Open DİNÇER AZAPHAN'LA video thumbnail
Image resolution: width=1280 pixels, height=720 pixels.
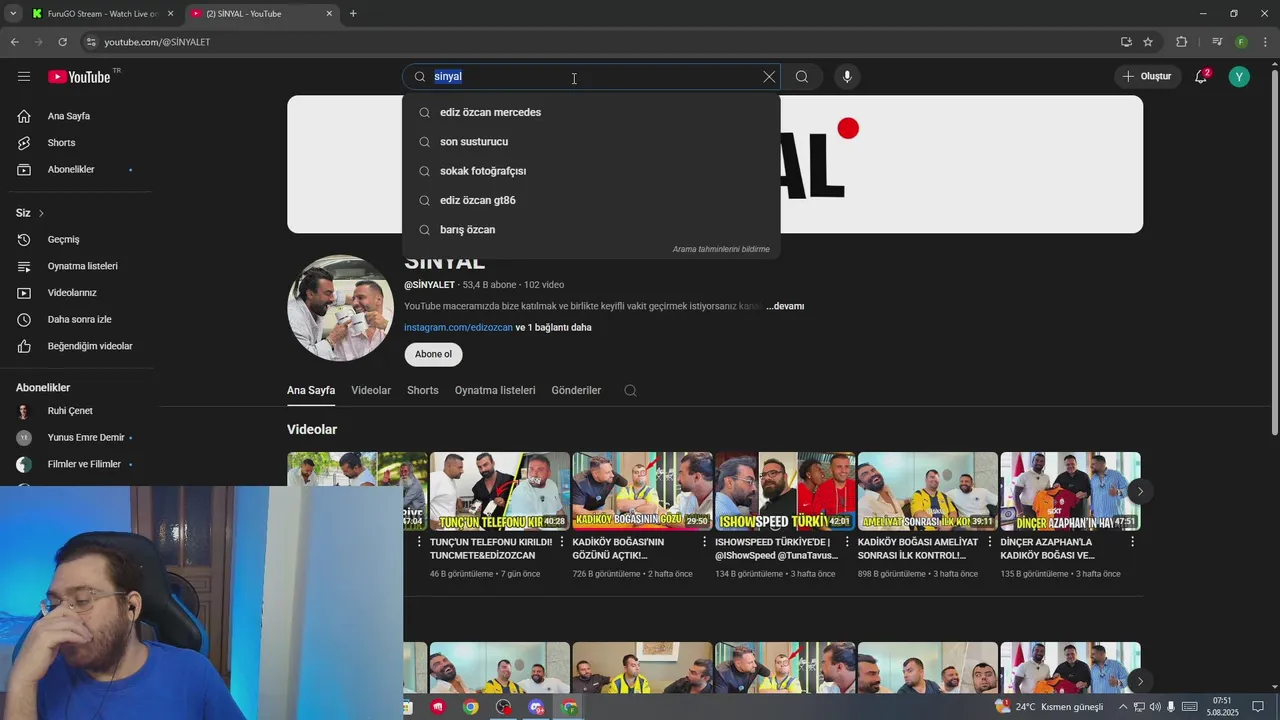click(1070, 491)
